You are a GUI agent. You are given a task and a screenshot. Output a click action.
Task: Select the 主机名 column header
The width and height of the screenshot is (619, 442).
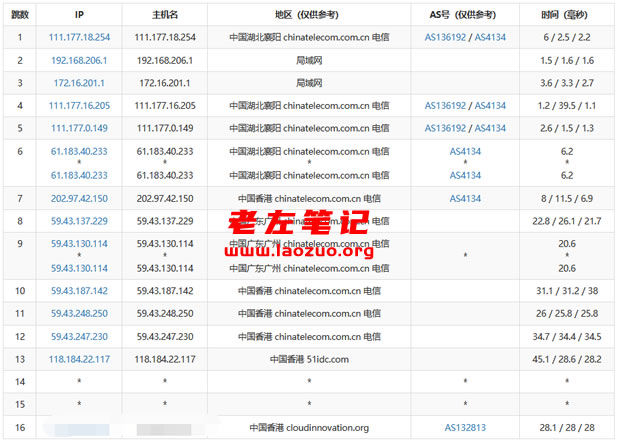click(166, 15)
